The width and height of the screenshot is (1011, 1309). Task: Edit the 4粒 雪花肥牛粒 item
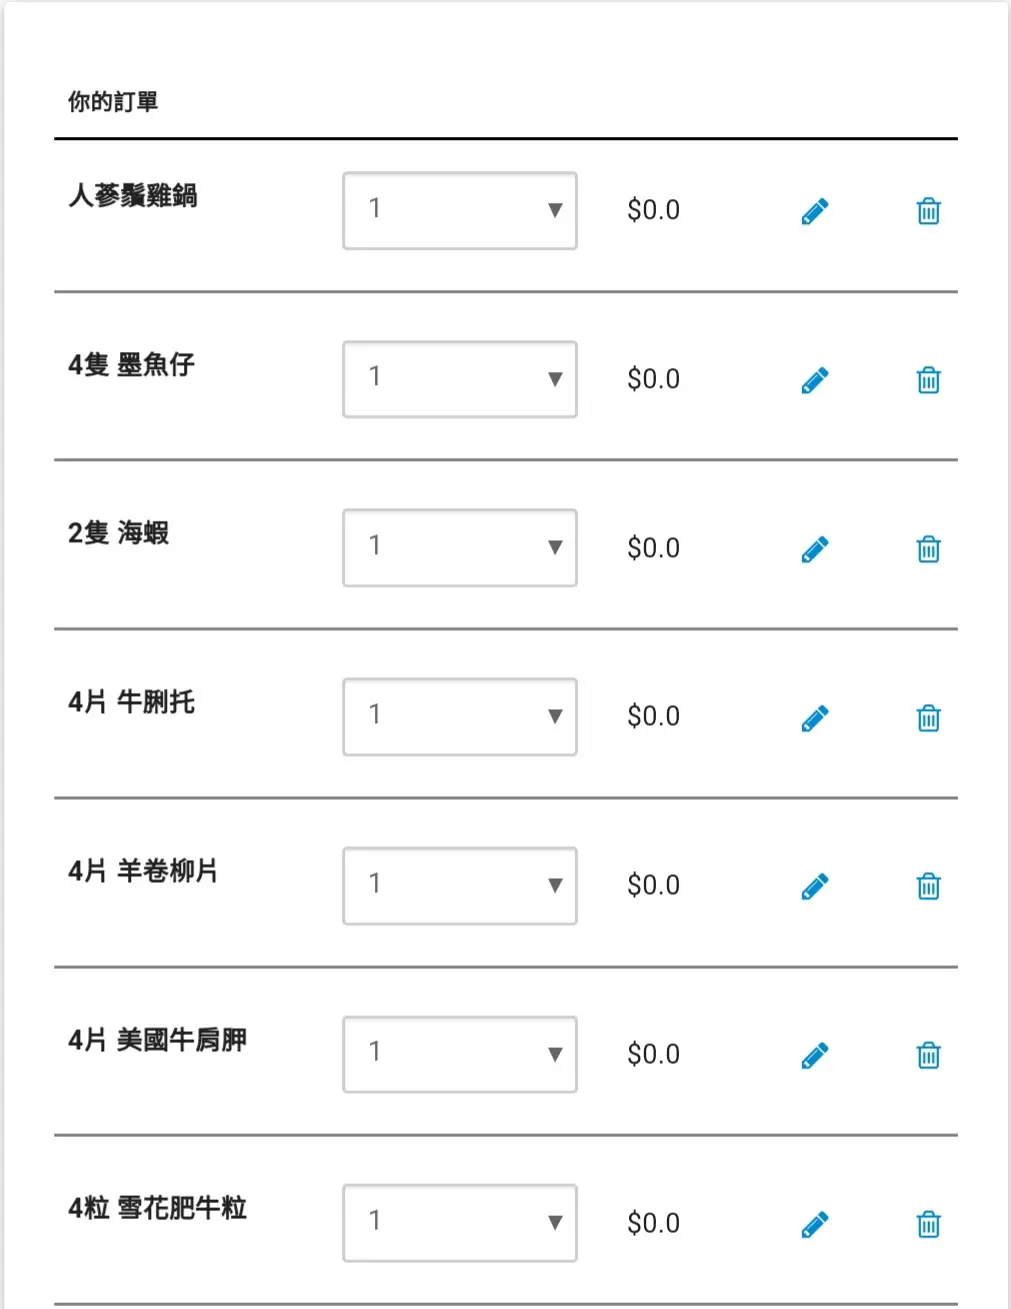tap(815, 1225)
